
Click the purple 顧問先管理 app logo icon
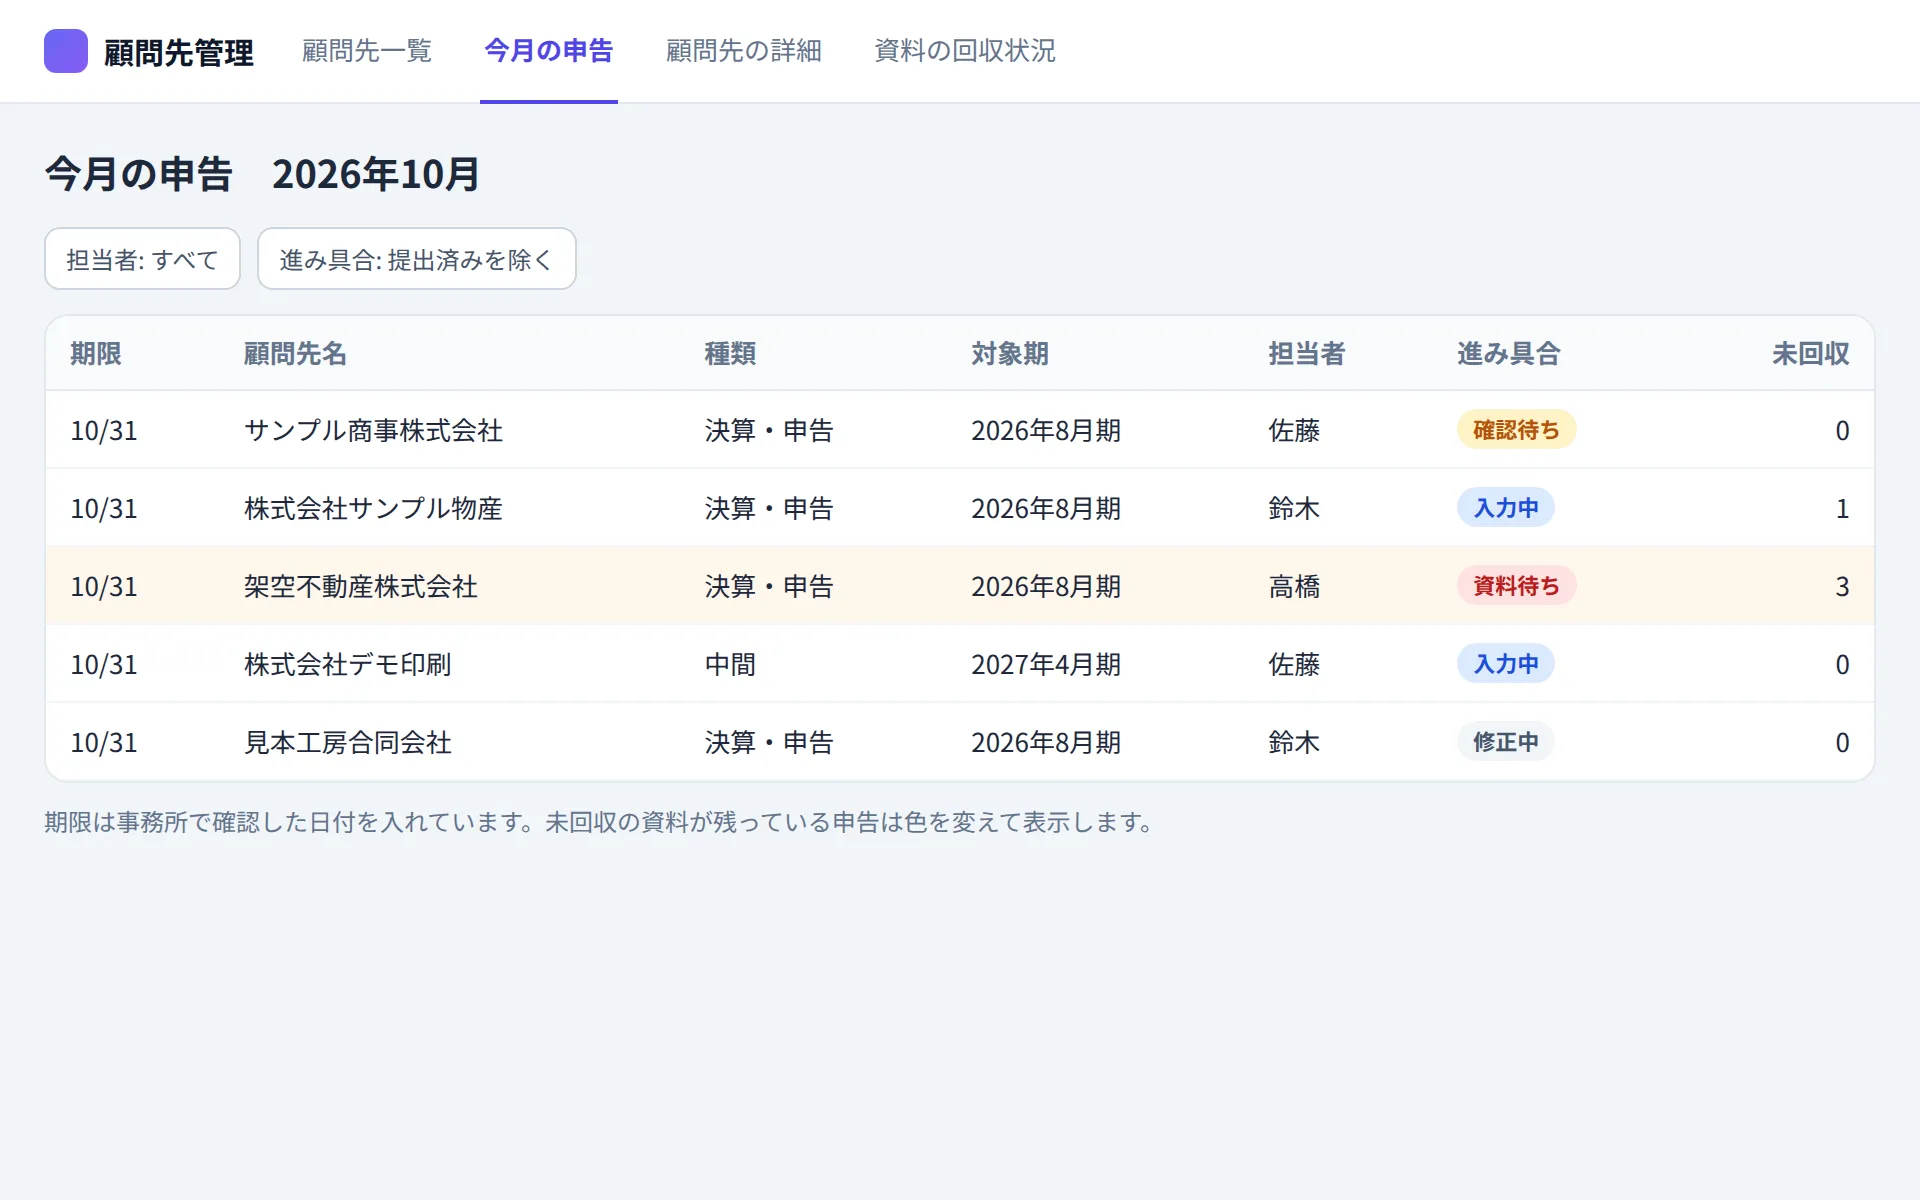pos(66,51)
